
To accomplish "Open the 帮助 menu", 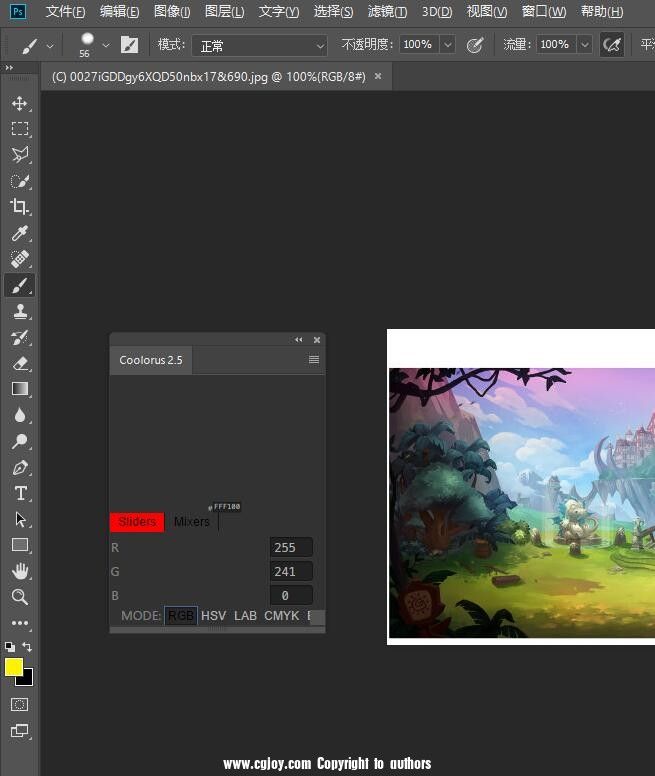I will pyautogui.click(x=602, y=11).
